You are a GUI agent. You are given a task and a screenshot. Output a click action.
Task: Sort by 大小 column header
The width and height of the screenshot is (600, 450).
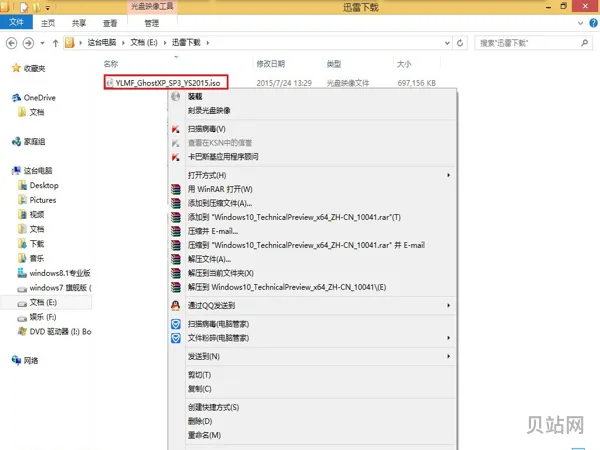pyautogui.click(x=404, y=64)
